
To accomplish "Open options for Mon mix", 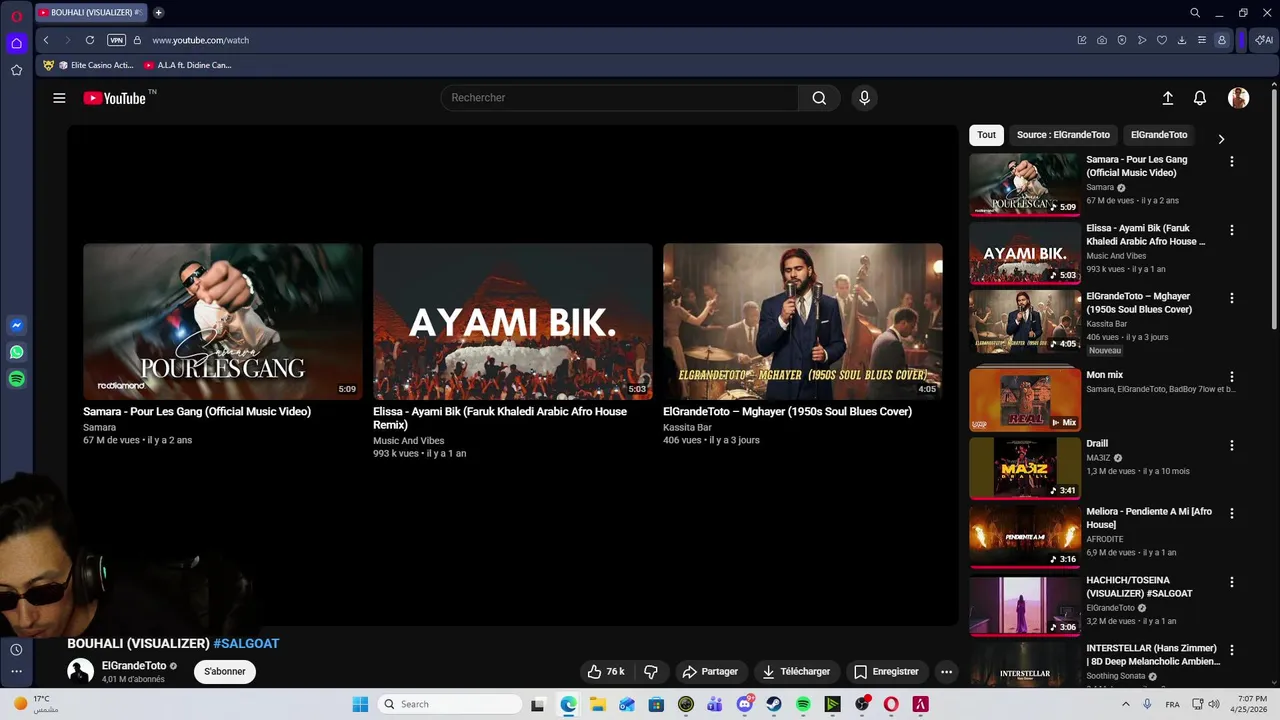I will click(1232, 377).
